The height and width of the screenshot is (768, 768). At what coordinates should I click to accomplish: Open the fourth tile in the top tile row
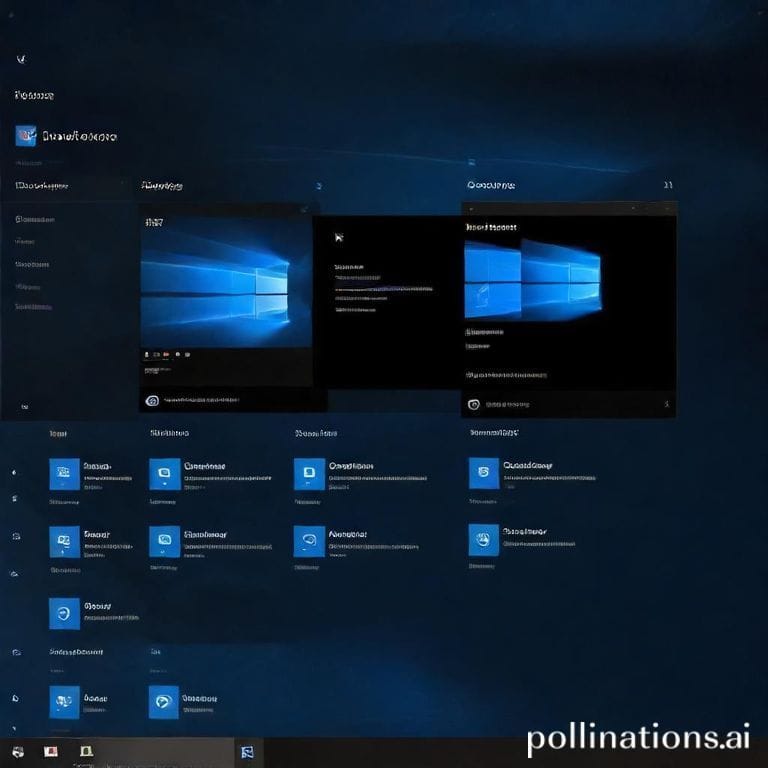pyautogui.click(x=484, y=473)
